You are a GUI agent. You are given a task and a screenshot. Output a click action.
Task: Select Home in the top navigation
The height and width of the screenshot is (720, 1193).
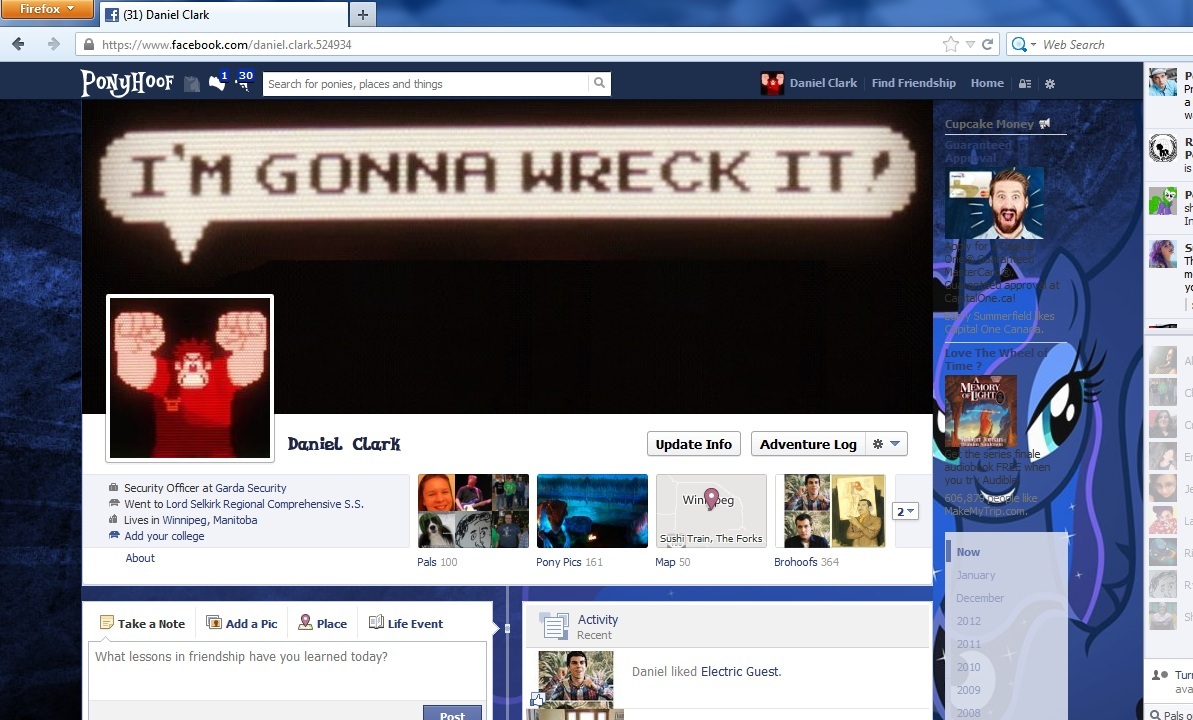click(986, 84)
